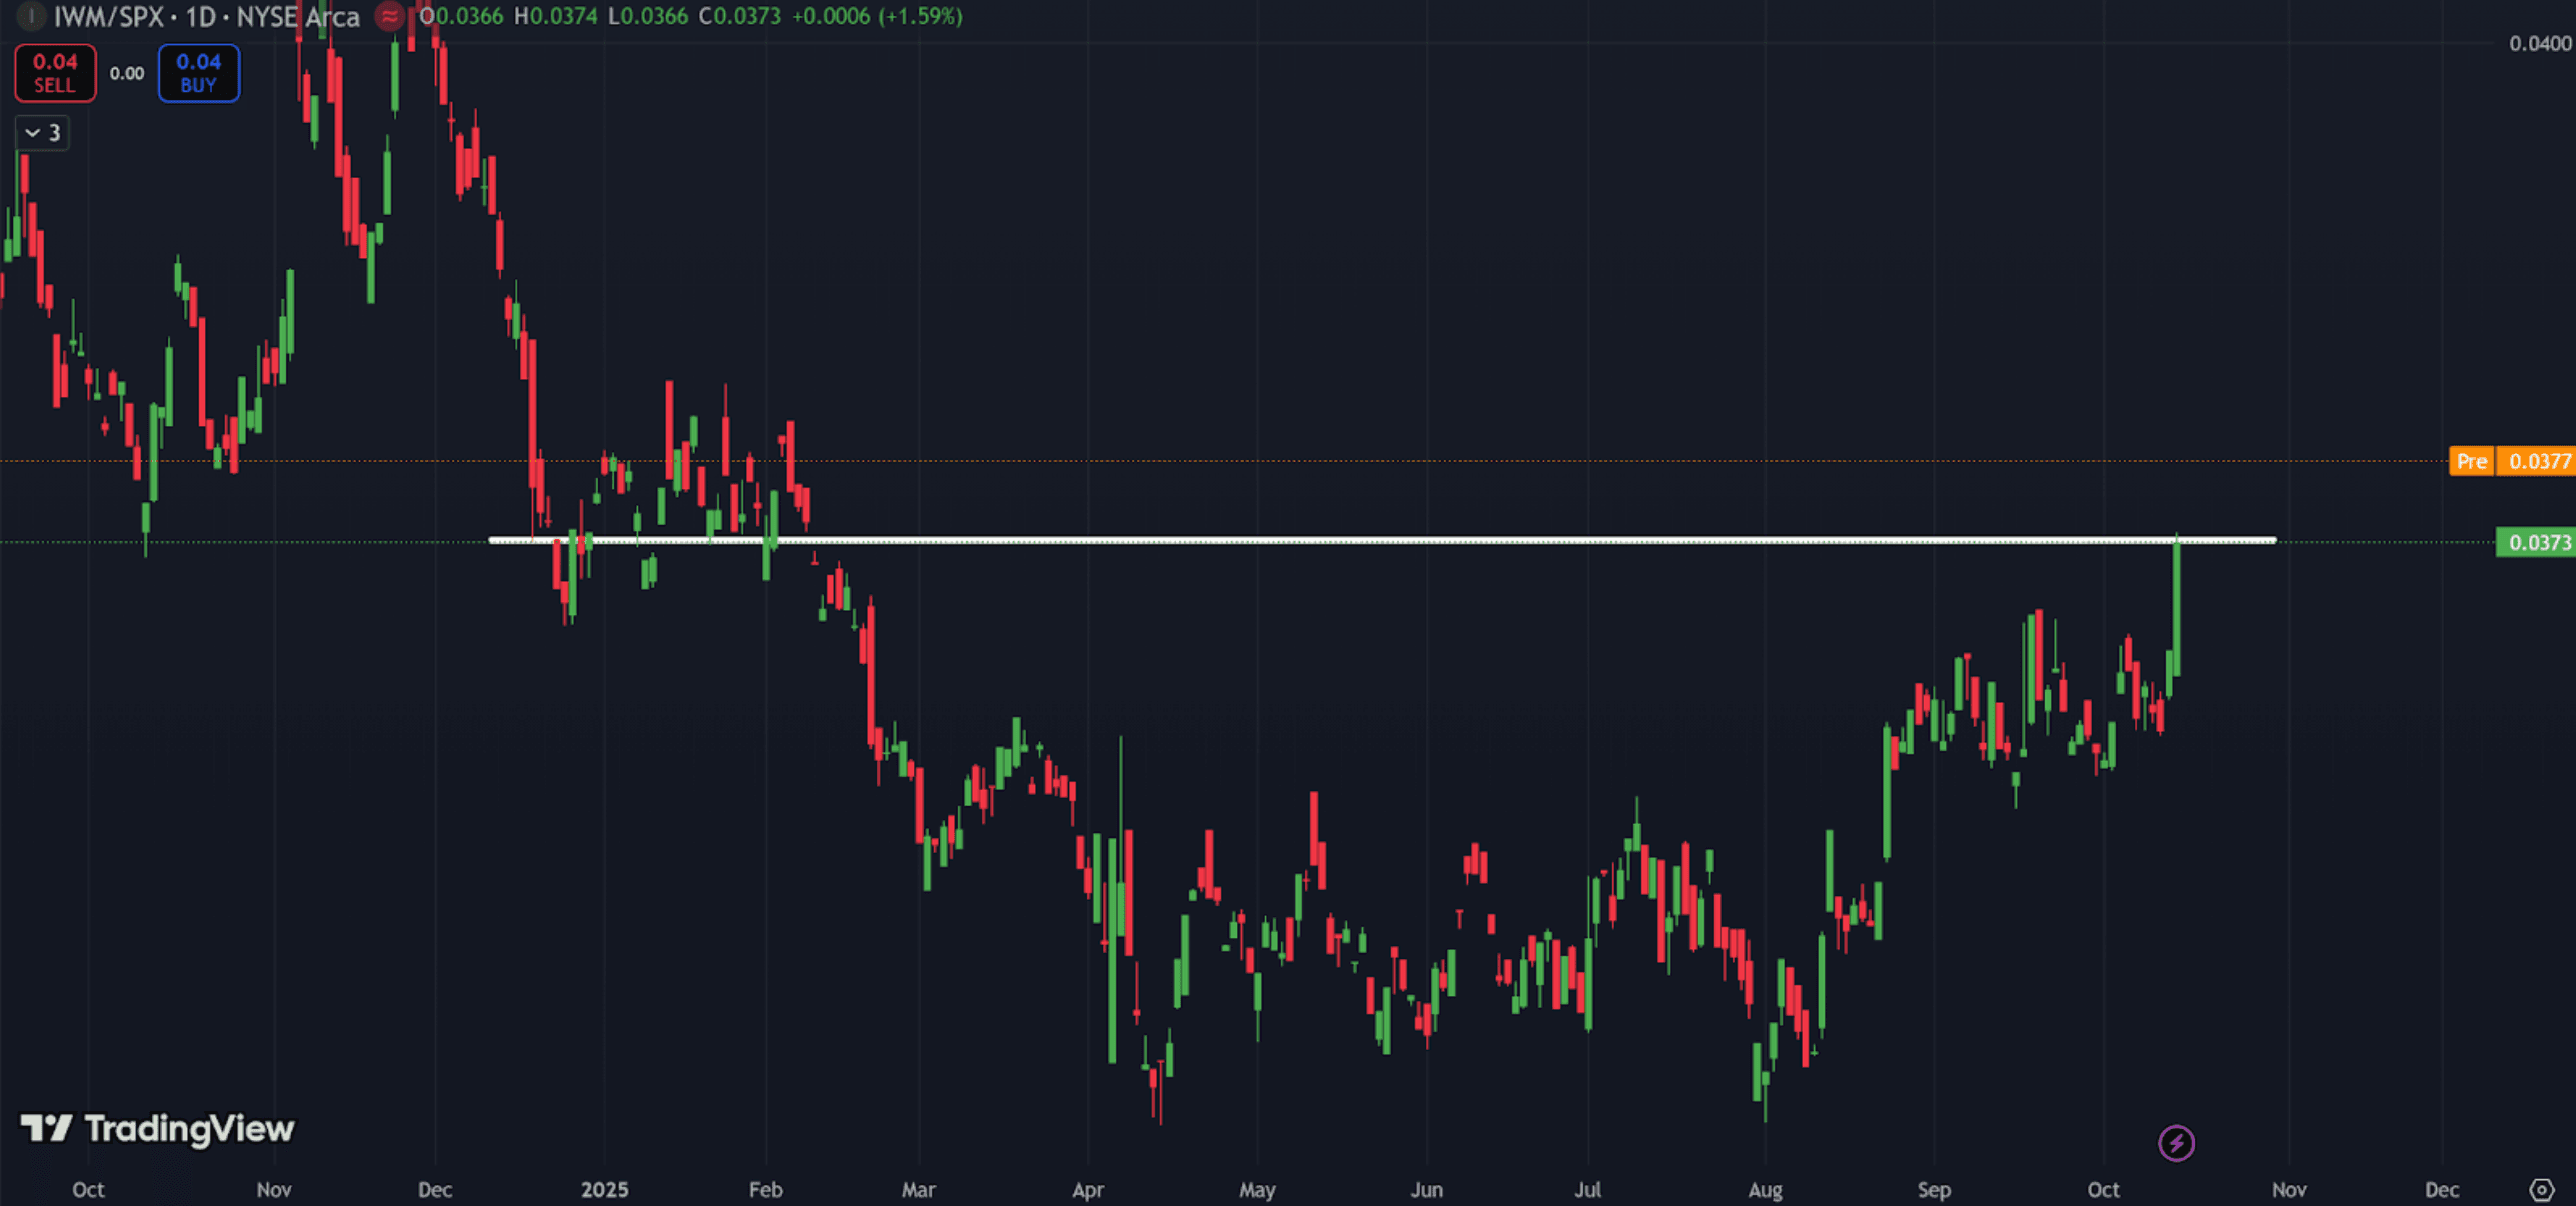The width and height of the screenshot is (2576, 1206).
Task: Open chart settings hexagon icon
Action: [x=2541, y=1189]
